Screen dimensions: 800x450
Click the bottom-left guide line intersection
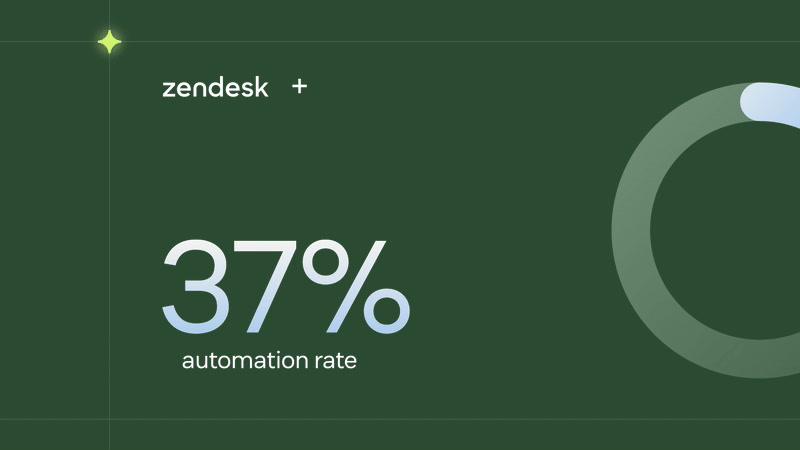109,419
